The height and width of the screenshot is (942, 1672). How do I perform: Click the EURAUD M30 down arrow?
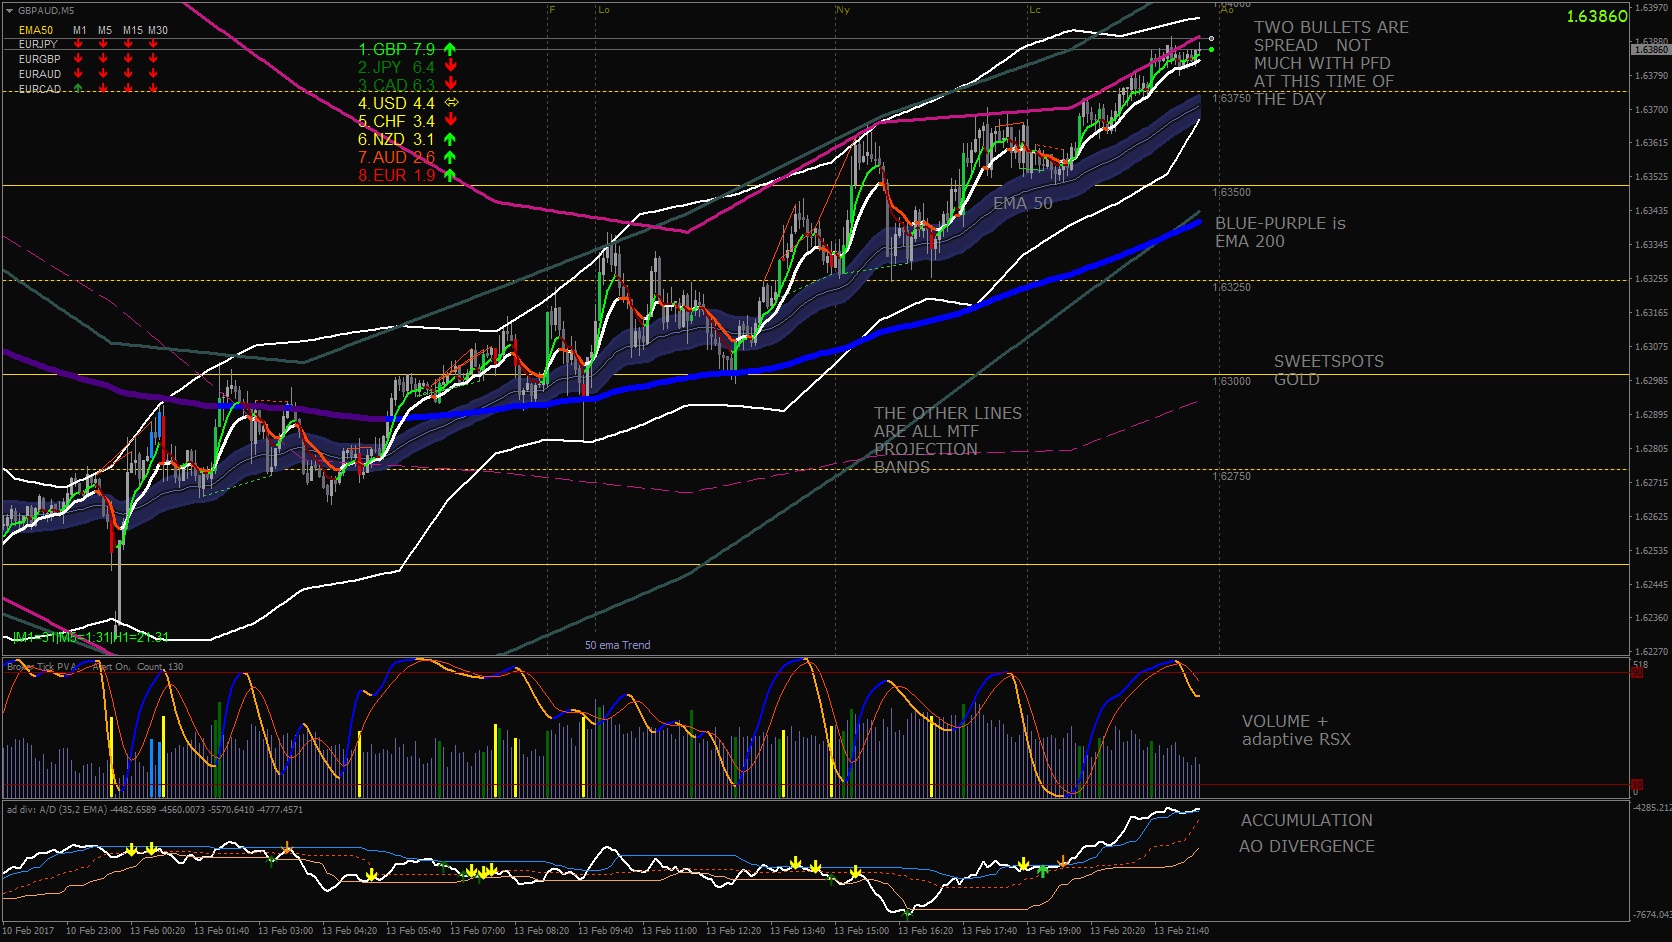pyautogui.click(x=153, y=73)
